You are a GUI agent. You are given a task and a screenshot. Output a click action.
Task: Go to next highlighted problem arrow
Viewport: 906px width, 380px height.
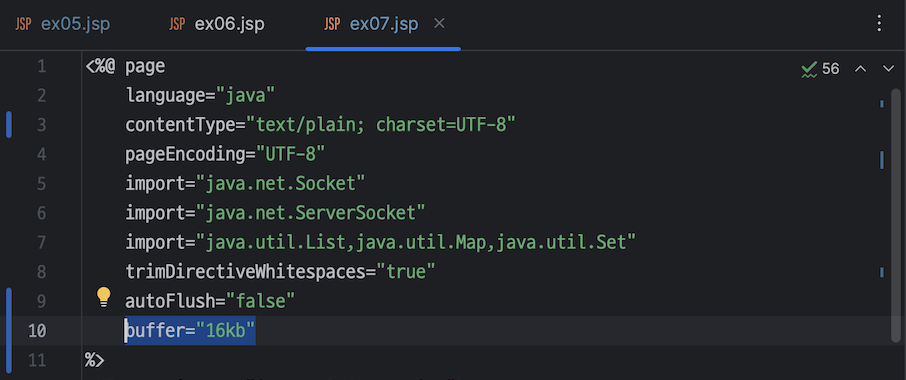click(889, 69)
